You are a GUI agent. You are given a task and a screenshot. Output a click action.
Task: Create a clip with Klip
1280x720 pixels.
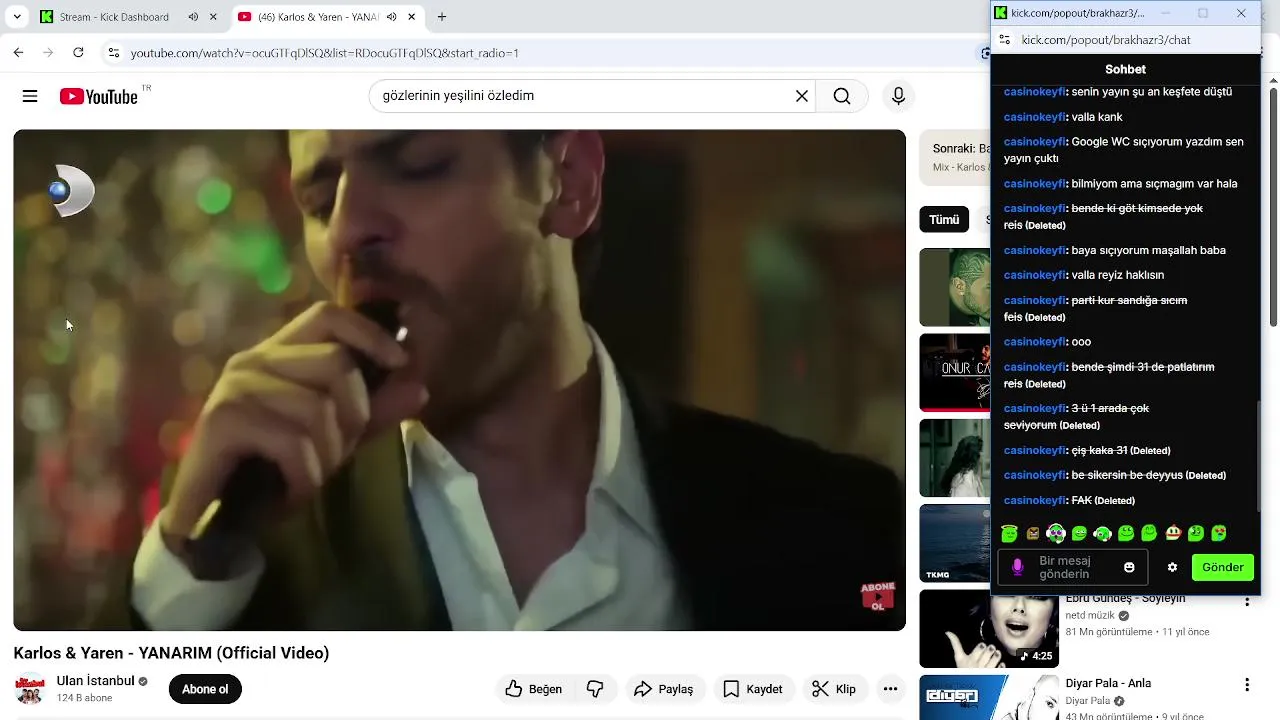834,689
